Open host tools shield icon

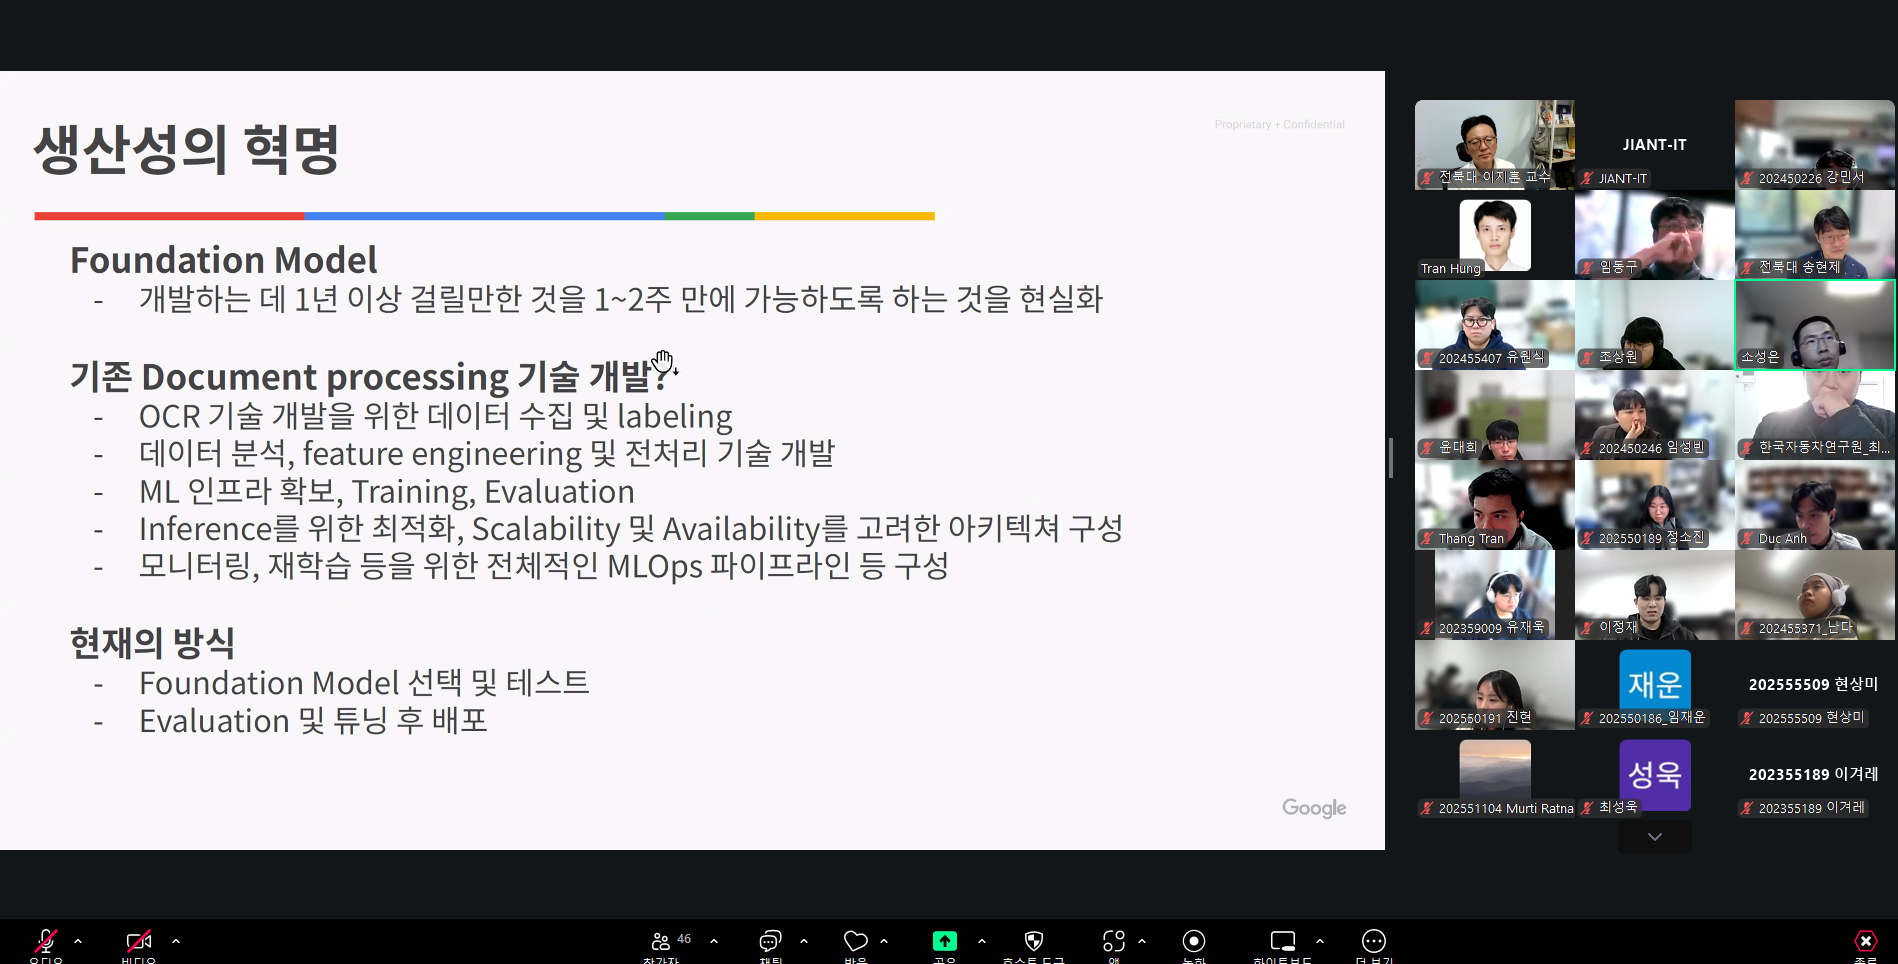tap(1034, 941)
